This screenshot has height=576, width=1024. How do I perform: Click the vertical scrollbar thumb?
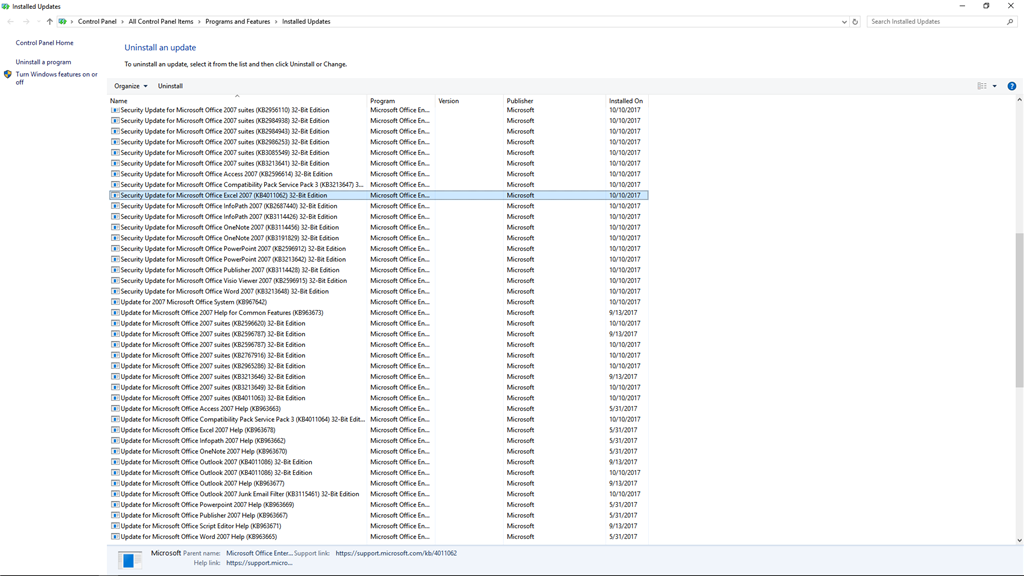(x=1019, y=310)
